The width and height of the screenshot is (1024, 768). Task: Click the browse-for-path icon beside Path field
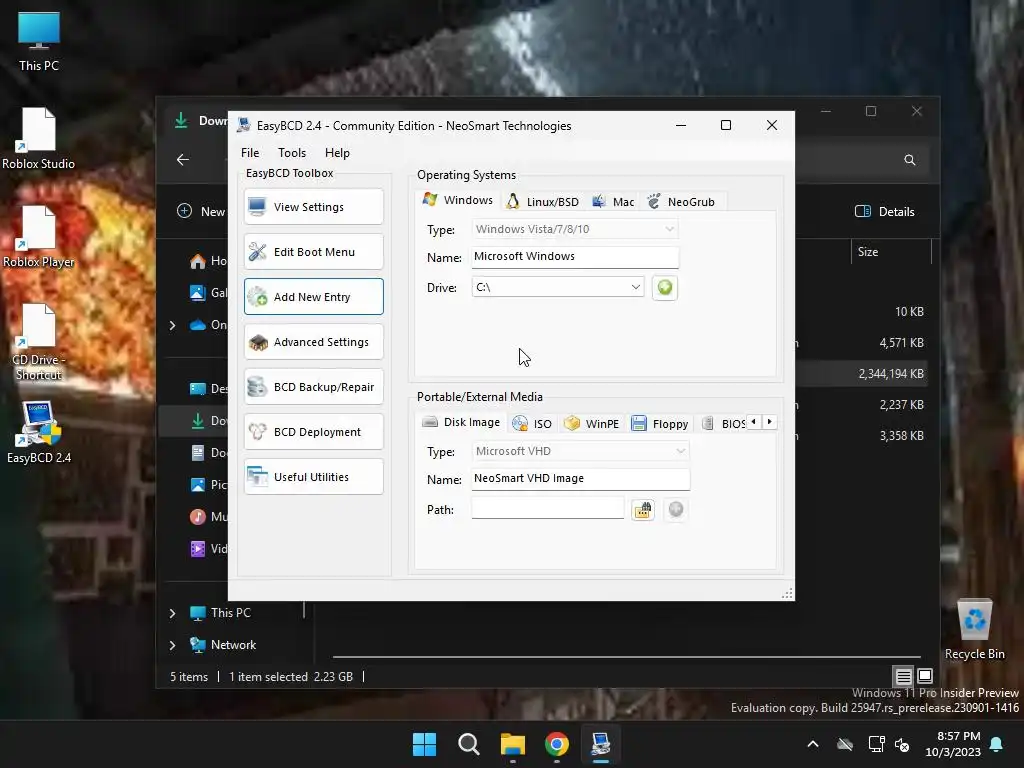pyautogui.click(x=643, y=509)
